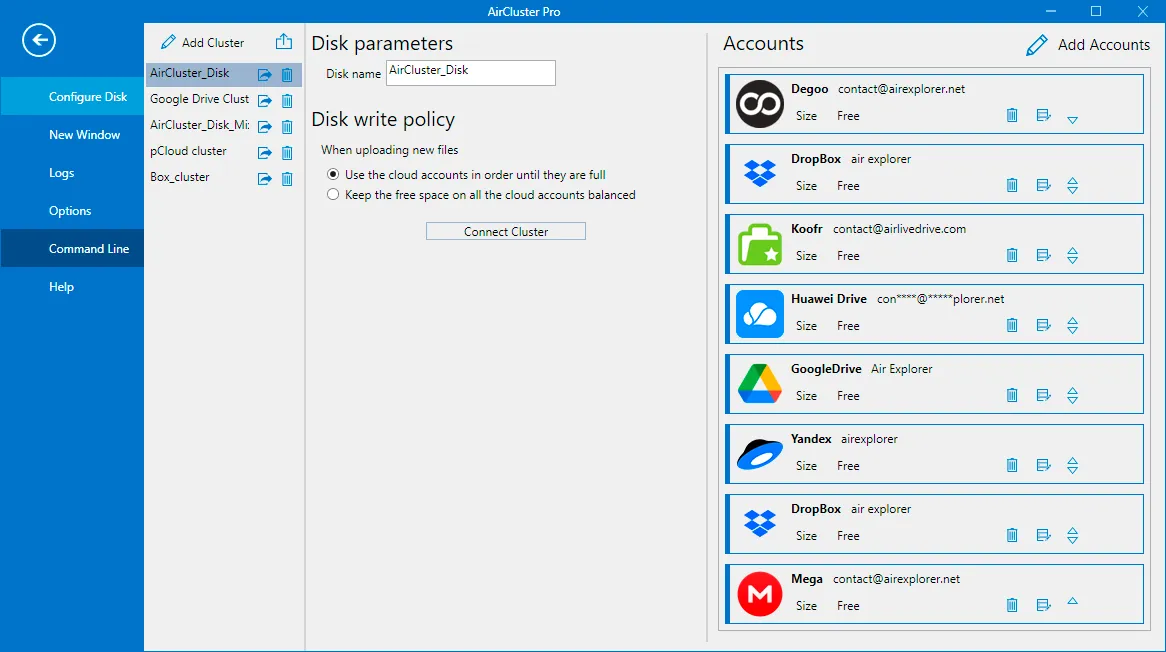Click the Mega account logo
The image size is (1166, 652).
click(x=759, y=594)
